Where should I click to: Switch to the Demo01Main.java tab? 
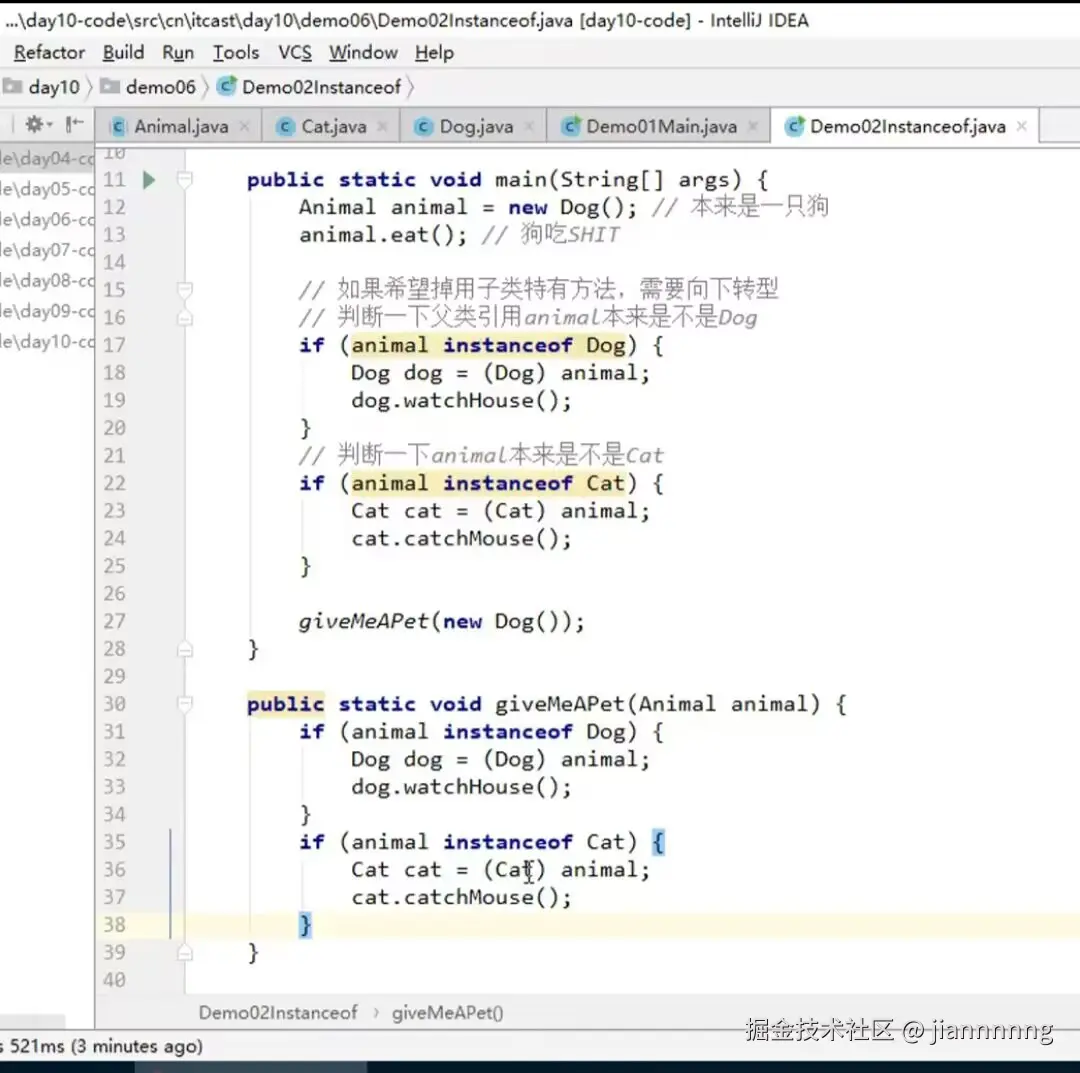(x=661, y=127)
